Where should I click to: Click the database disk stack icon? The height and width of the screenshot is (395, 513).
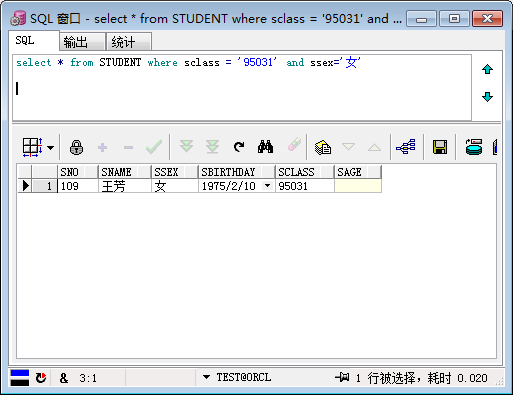[474, 147]
